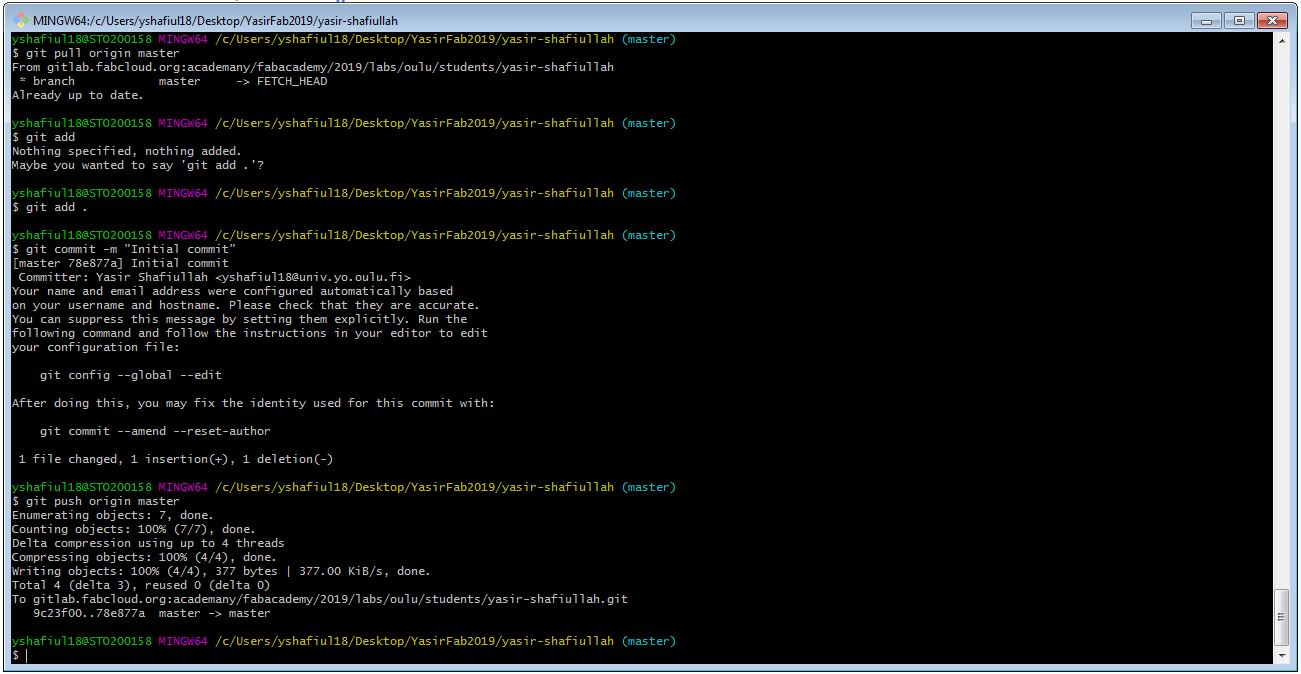
Task: Click the 'git push origin master' command line
Action: point(96,502)
